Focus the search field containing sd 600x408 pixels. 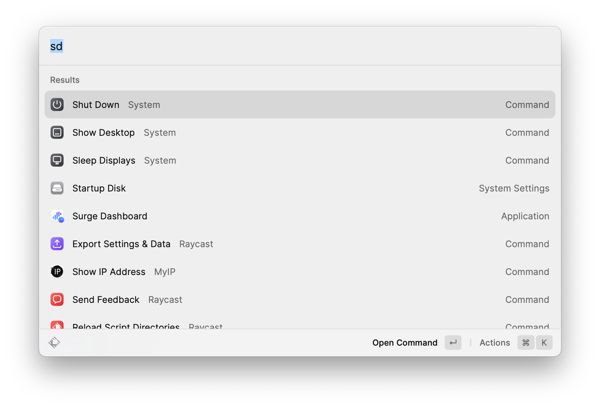pyautogui.click(x=300, y=46)
